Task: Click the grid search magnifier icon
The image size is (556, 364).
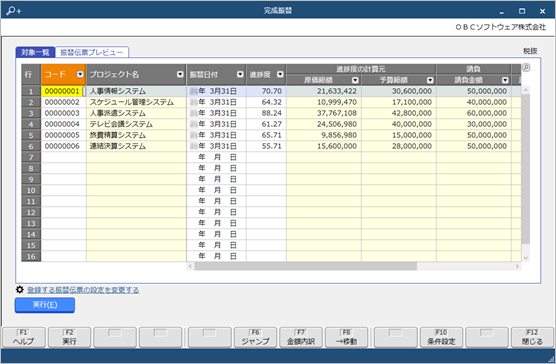Action: click(x=526, y=68)
